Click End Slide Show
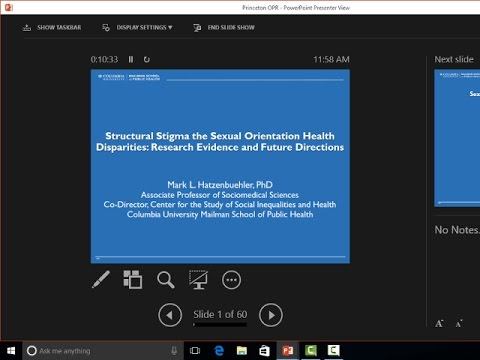 [224, 27]
